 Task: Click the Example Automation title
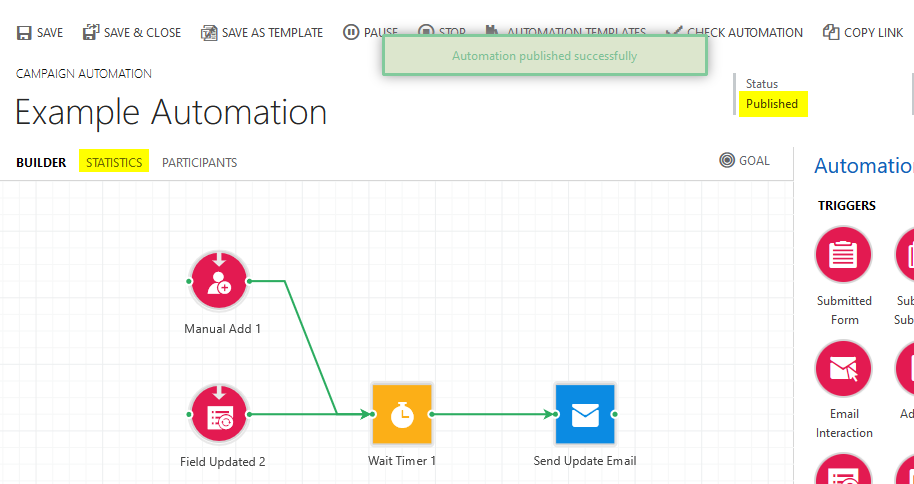pos(171,112)
